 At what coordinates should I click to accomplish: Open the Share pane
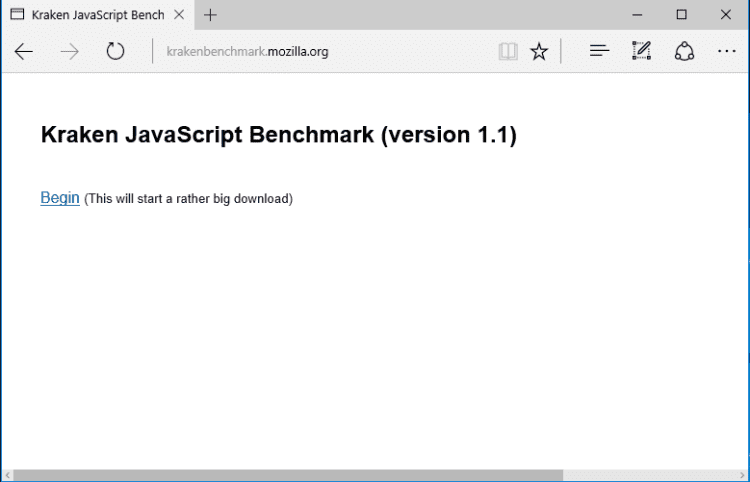click(684, 52)
